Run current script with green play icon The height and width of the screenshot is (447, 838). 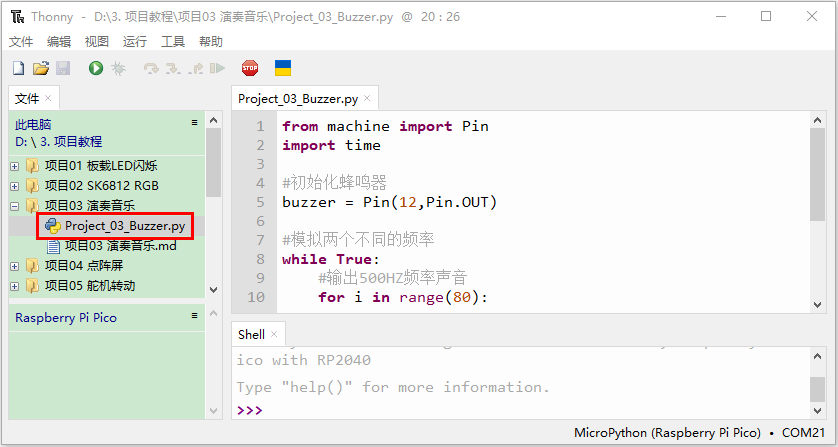coord(96,68)
